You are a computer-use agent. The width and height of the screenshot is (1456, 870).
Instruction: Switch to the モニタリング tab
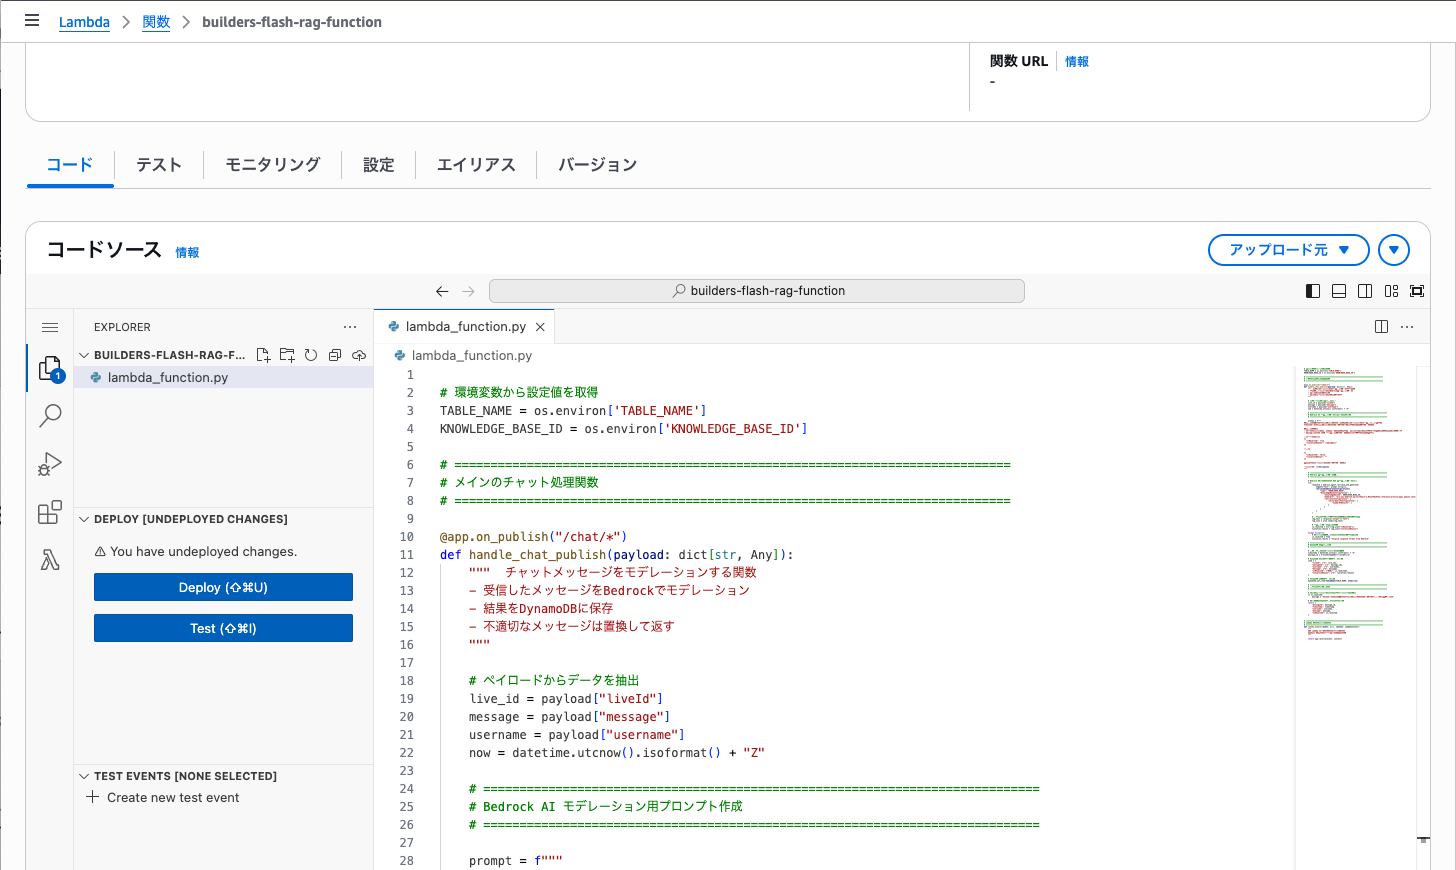[271, 164]
